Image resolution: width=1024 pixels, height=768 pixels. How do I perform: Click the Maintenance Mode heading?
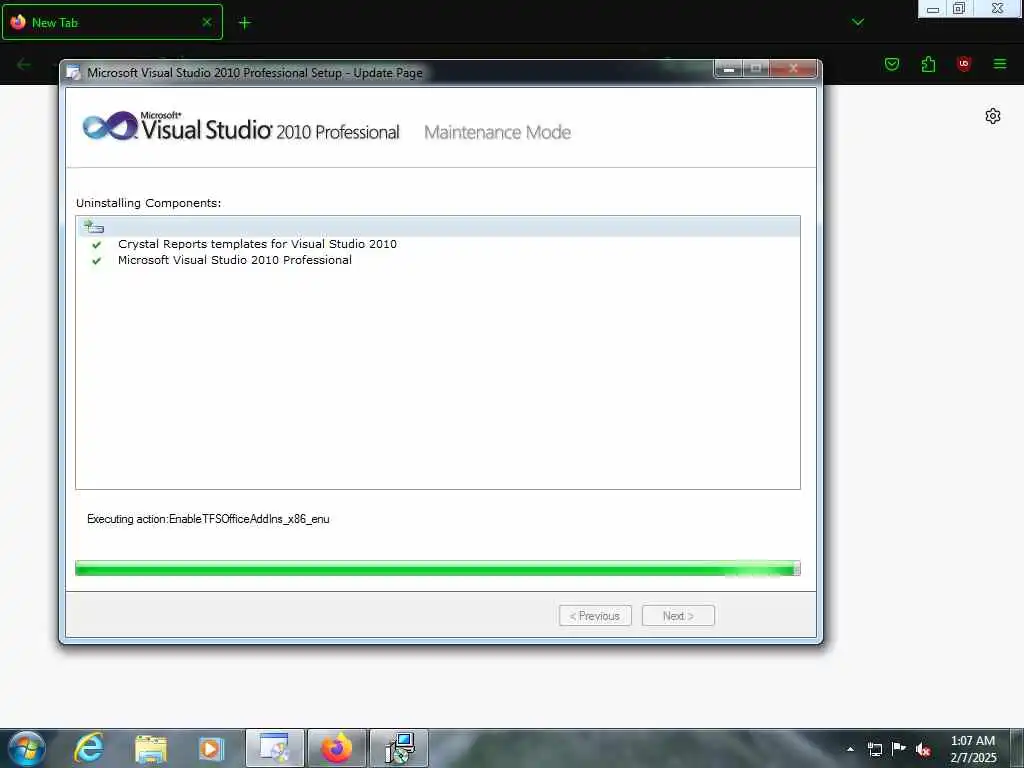tap(497, 132)
